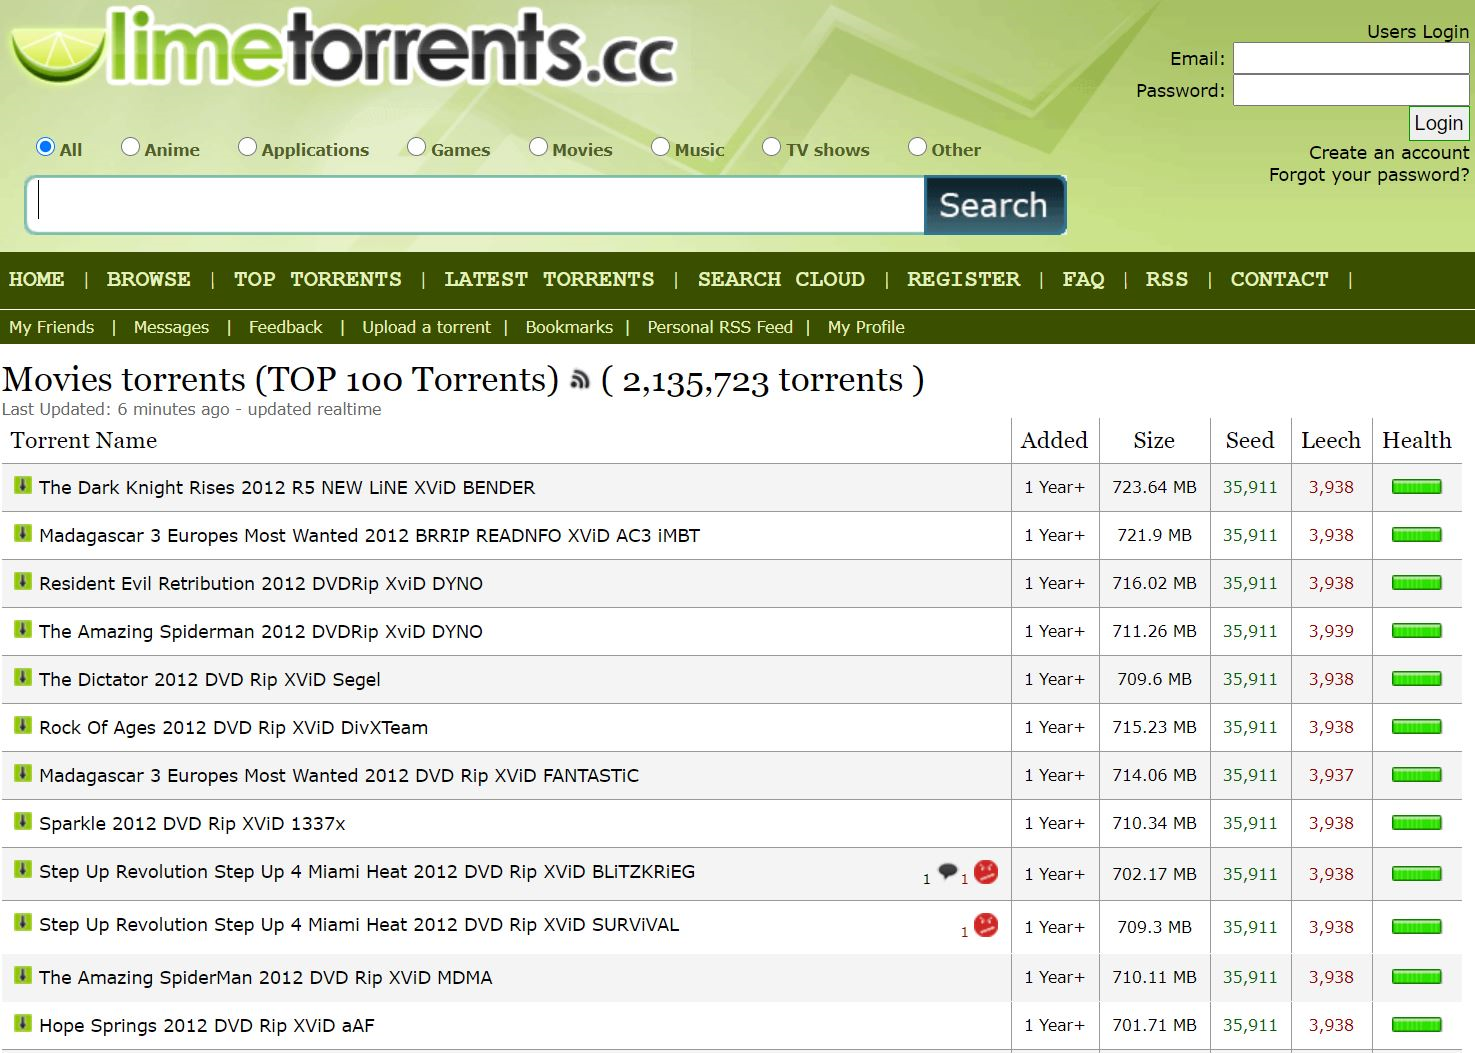Click download icon for The Amazing Spiderman DYNO
The height and width of the screenshot is (1053, 1475).
coord(22,630)
